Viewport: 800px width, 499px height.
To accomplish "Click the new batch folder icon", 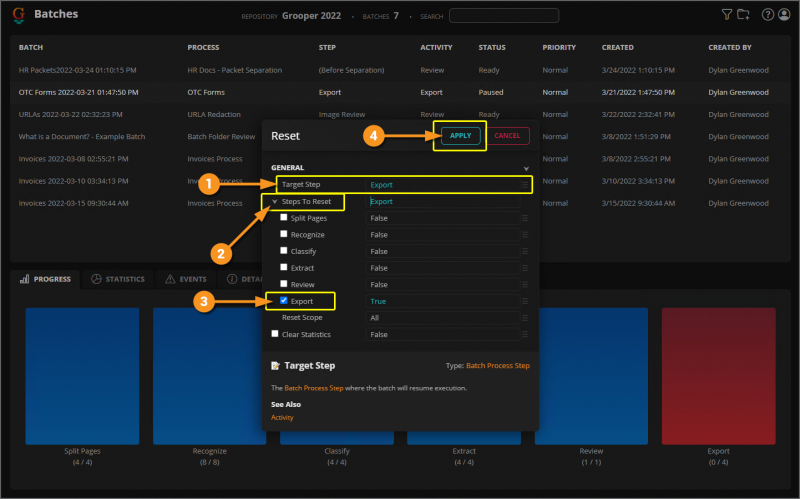I will pyautogui.click(x=743, y=14).
